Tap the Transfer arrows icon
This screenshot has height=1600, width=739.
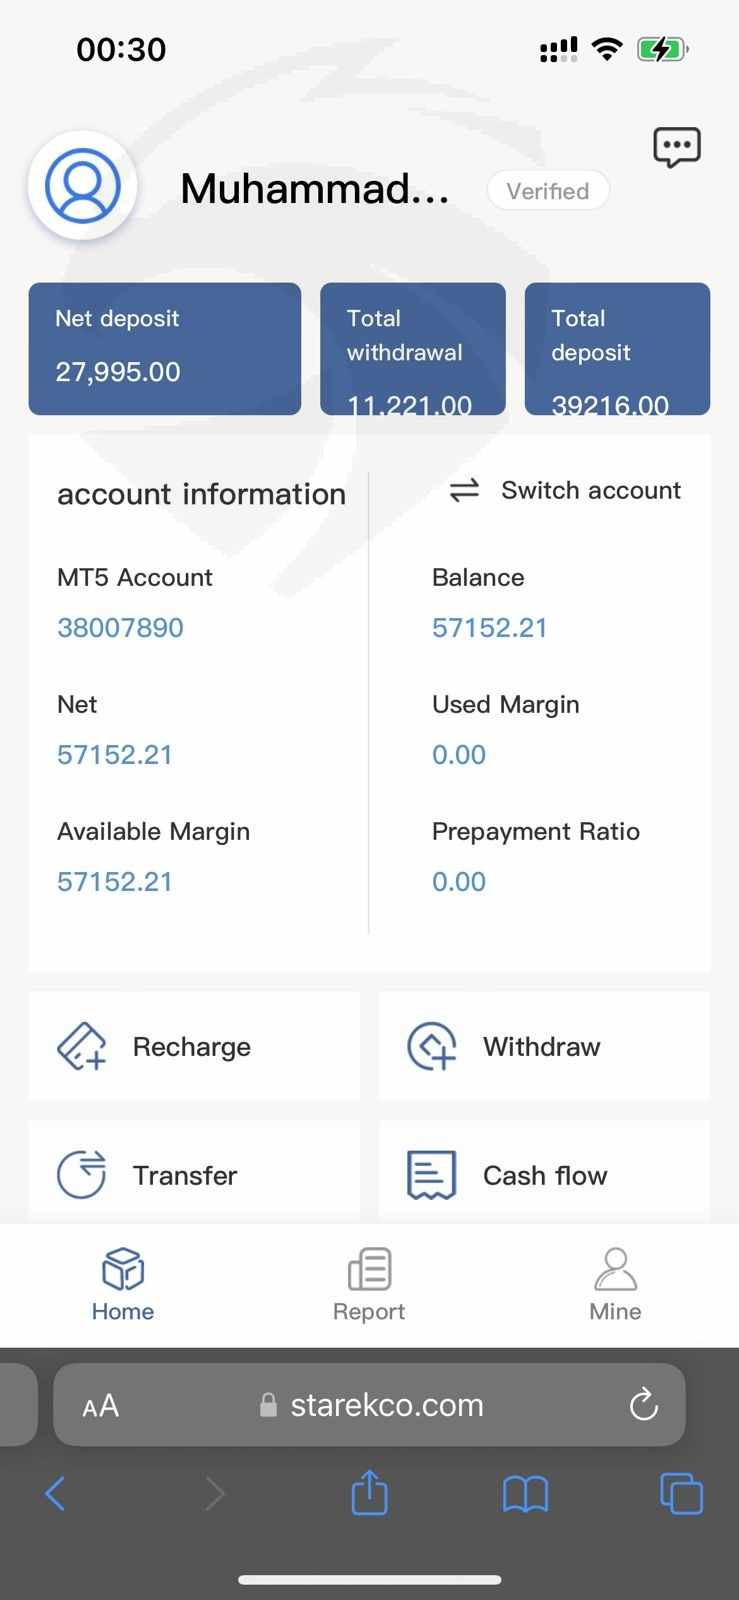[x=82, y=1174]
